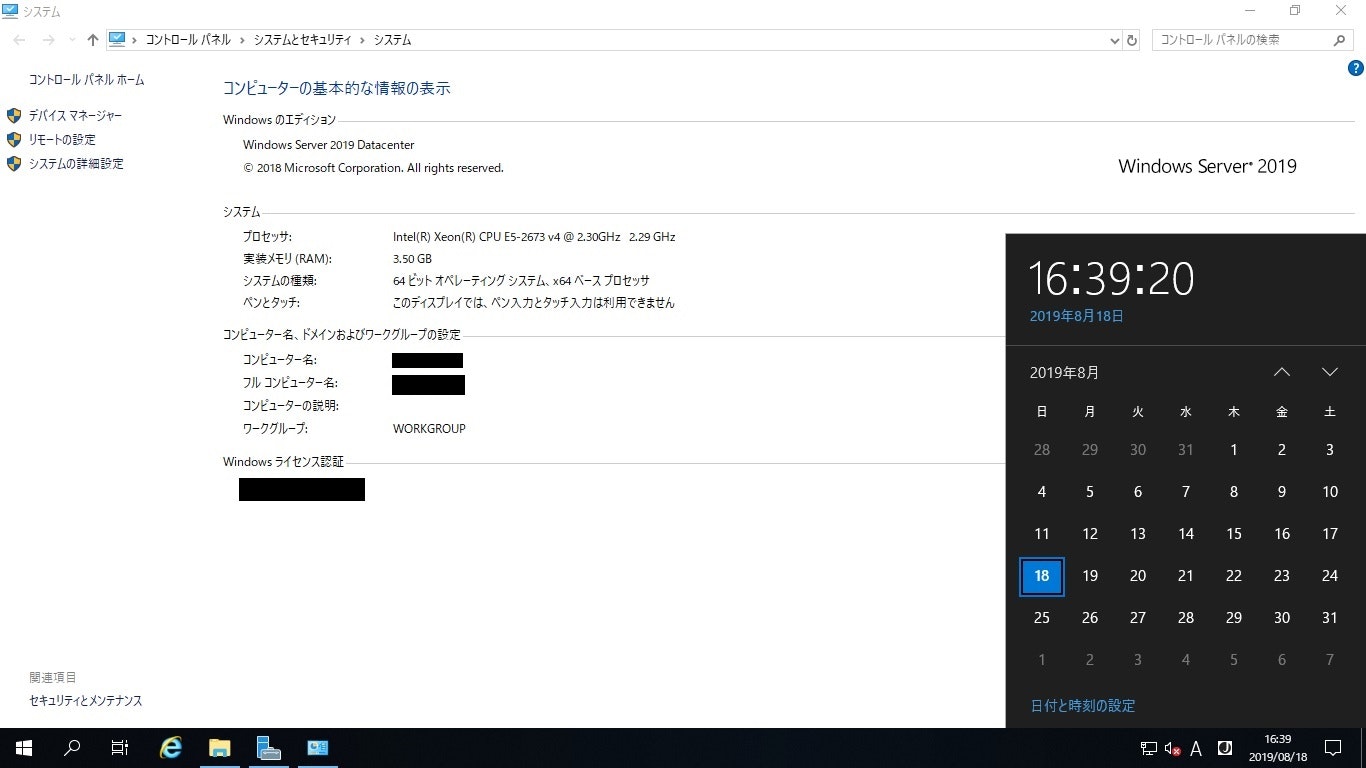Show previous month in calendar
The height and width of the screenshot is (768, 1366).
click(1282, 372)
